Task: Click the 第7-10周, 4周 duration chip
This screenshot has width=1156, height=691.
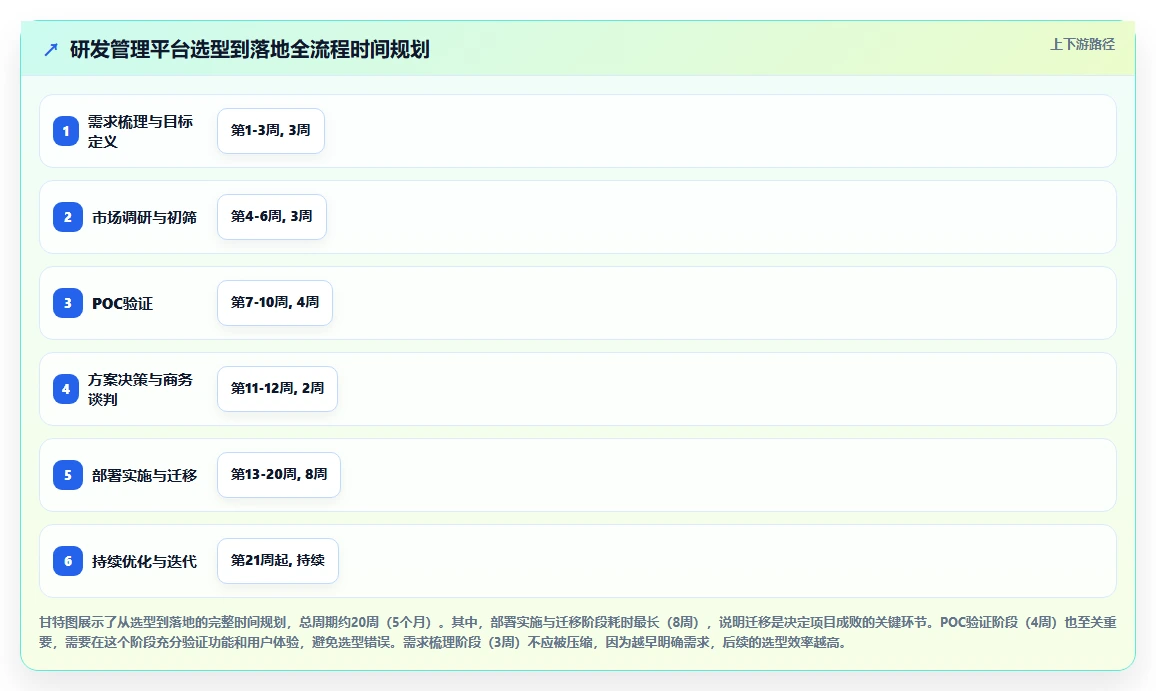Action: pyautogui.click(x=275, y=302)
